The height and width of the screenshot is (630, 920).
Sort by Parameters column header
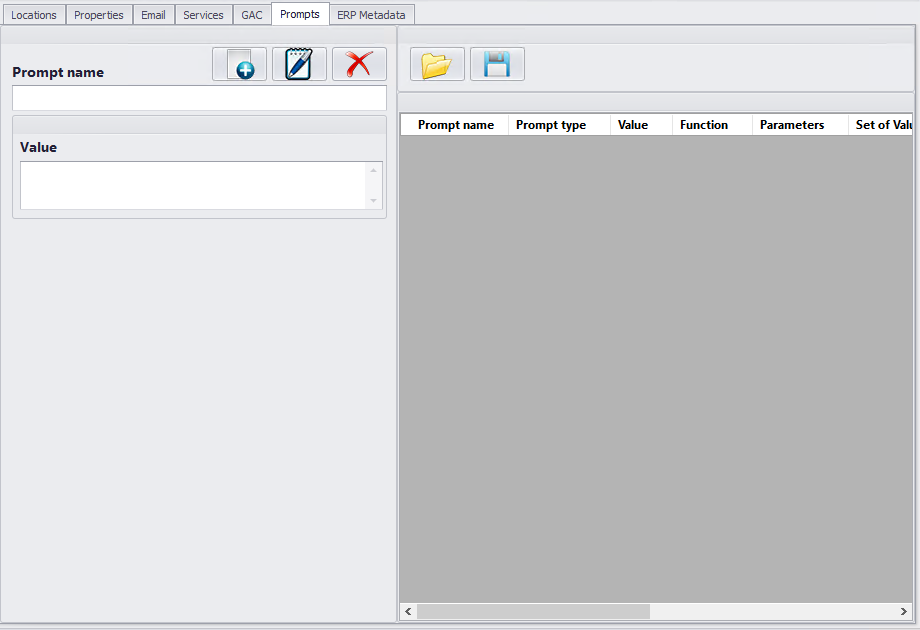[800, 125]
